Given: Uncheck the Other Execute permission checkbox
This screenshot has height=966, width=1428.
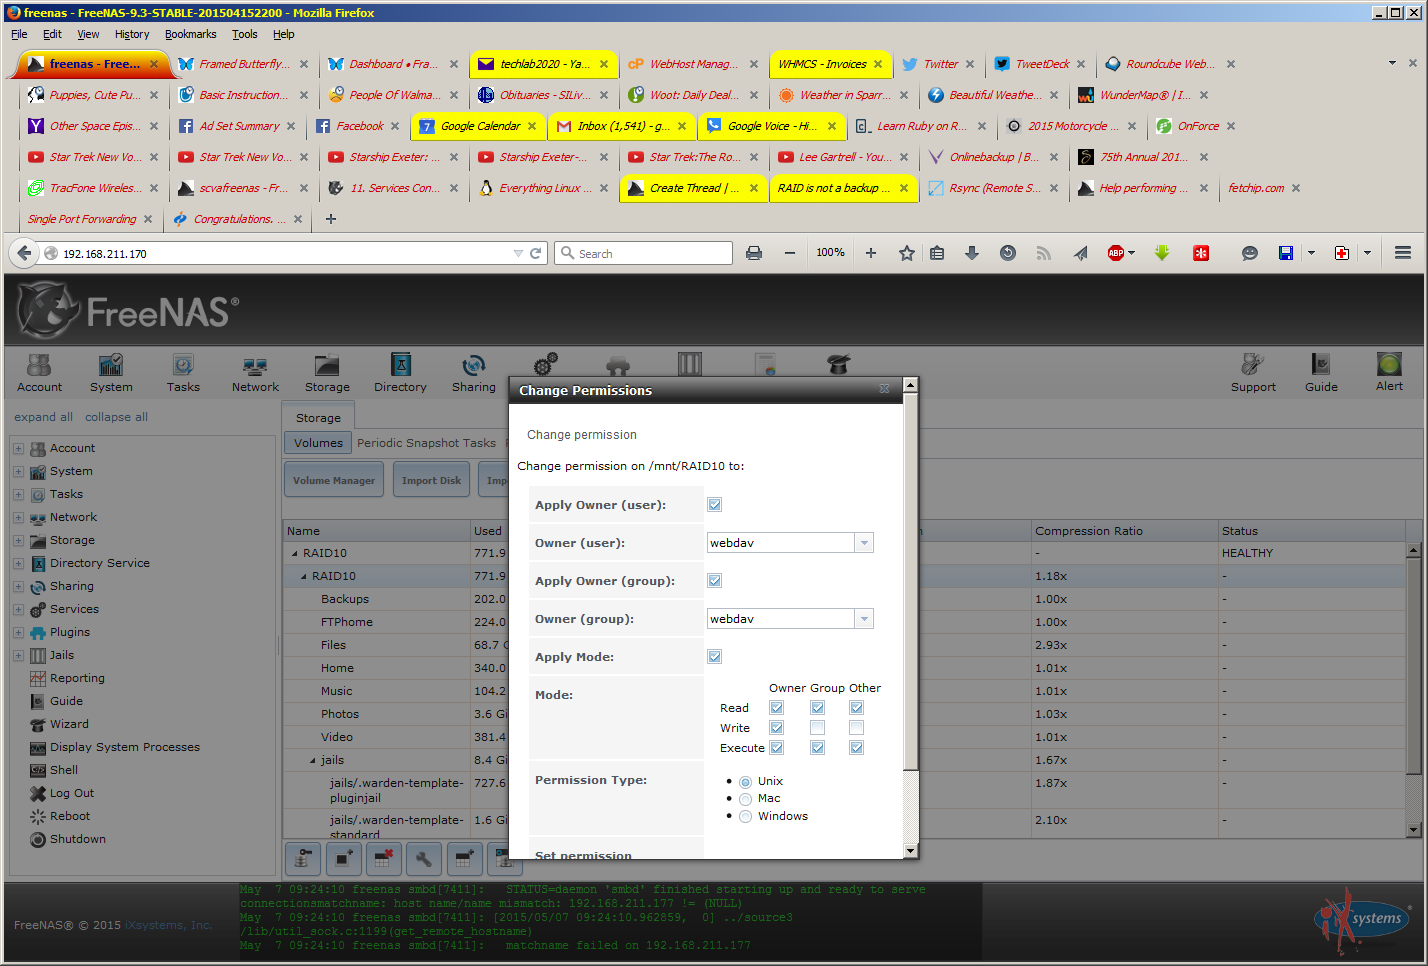Looking at the screenshot, I should pos(857,748).
